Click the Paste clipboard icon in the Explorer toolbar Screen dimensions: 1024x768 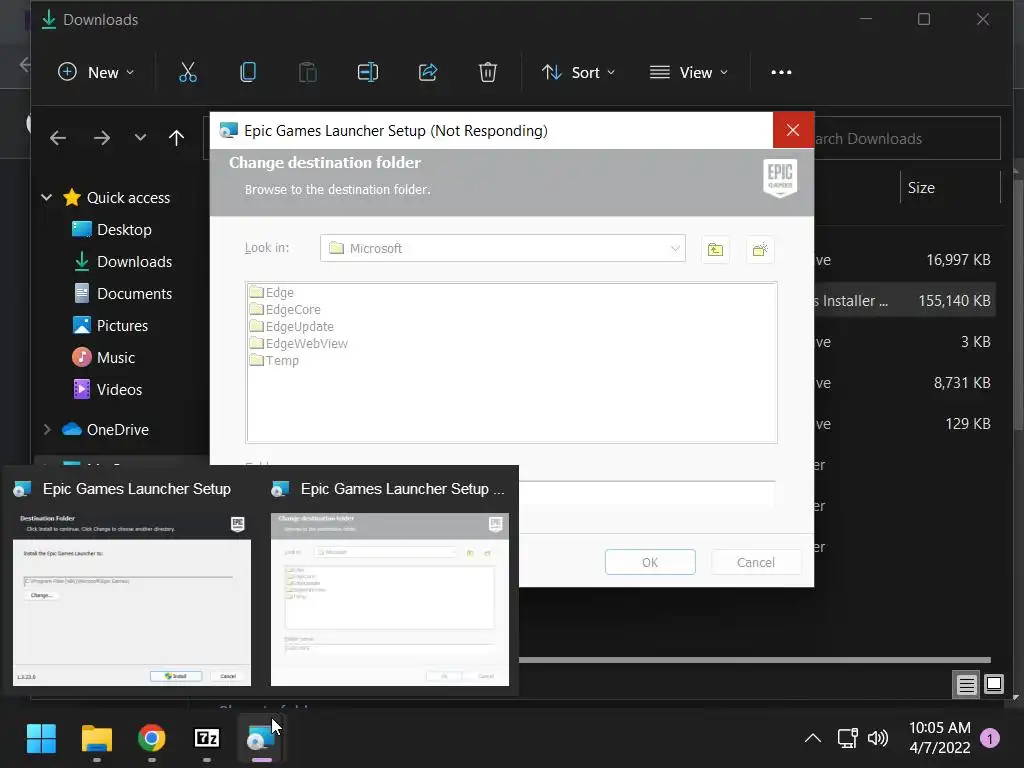(x=308, y=72)
